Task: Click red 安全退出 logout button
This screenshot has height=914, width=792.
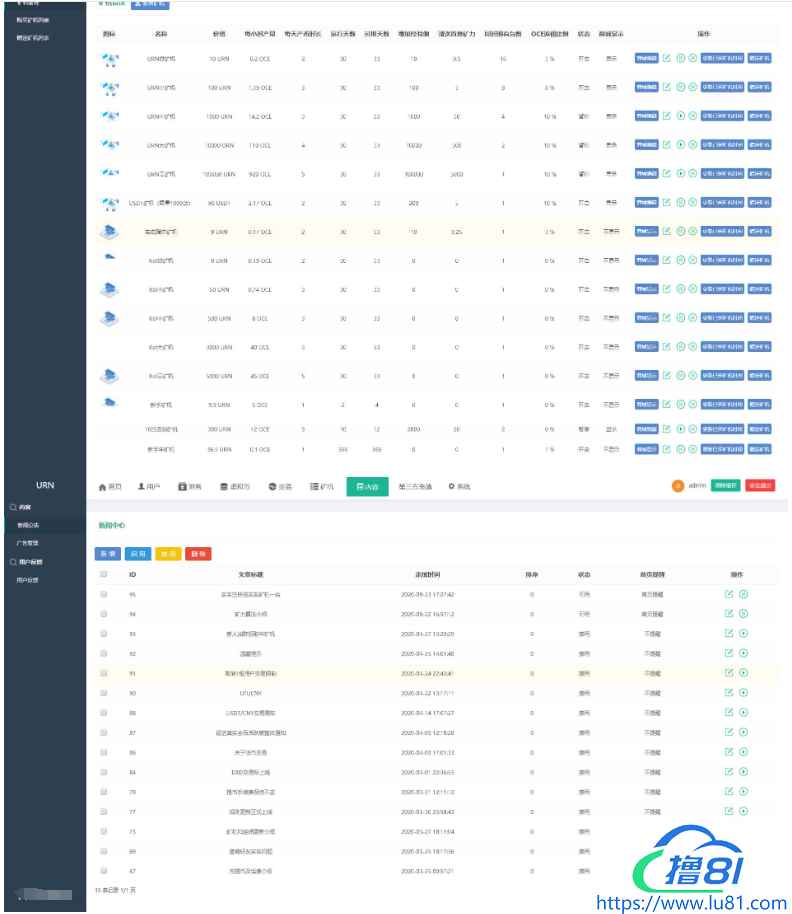Action: coord(760,486)
